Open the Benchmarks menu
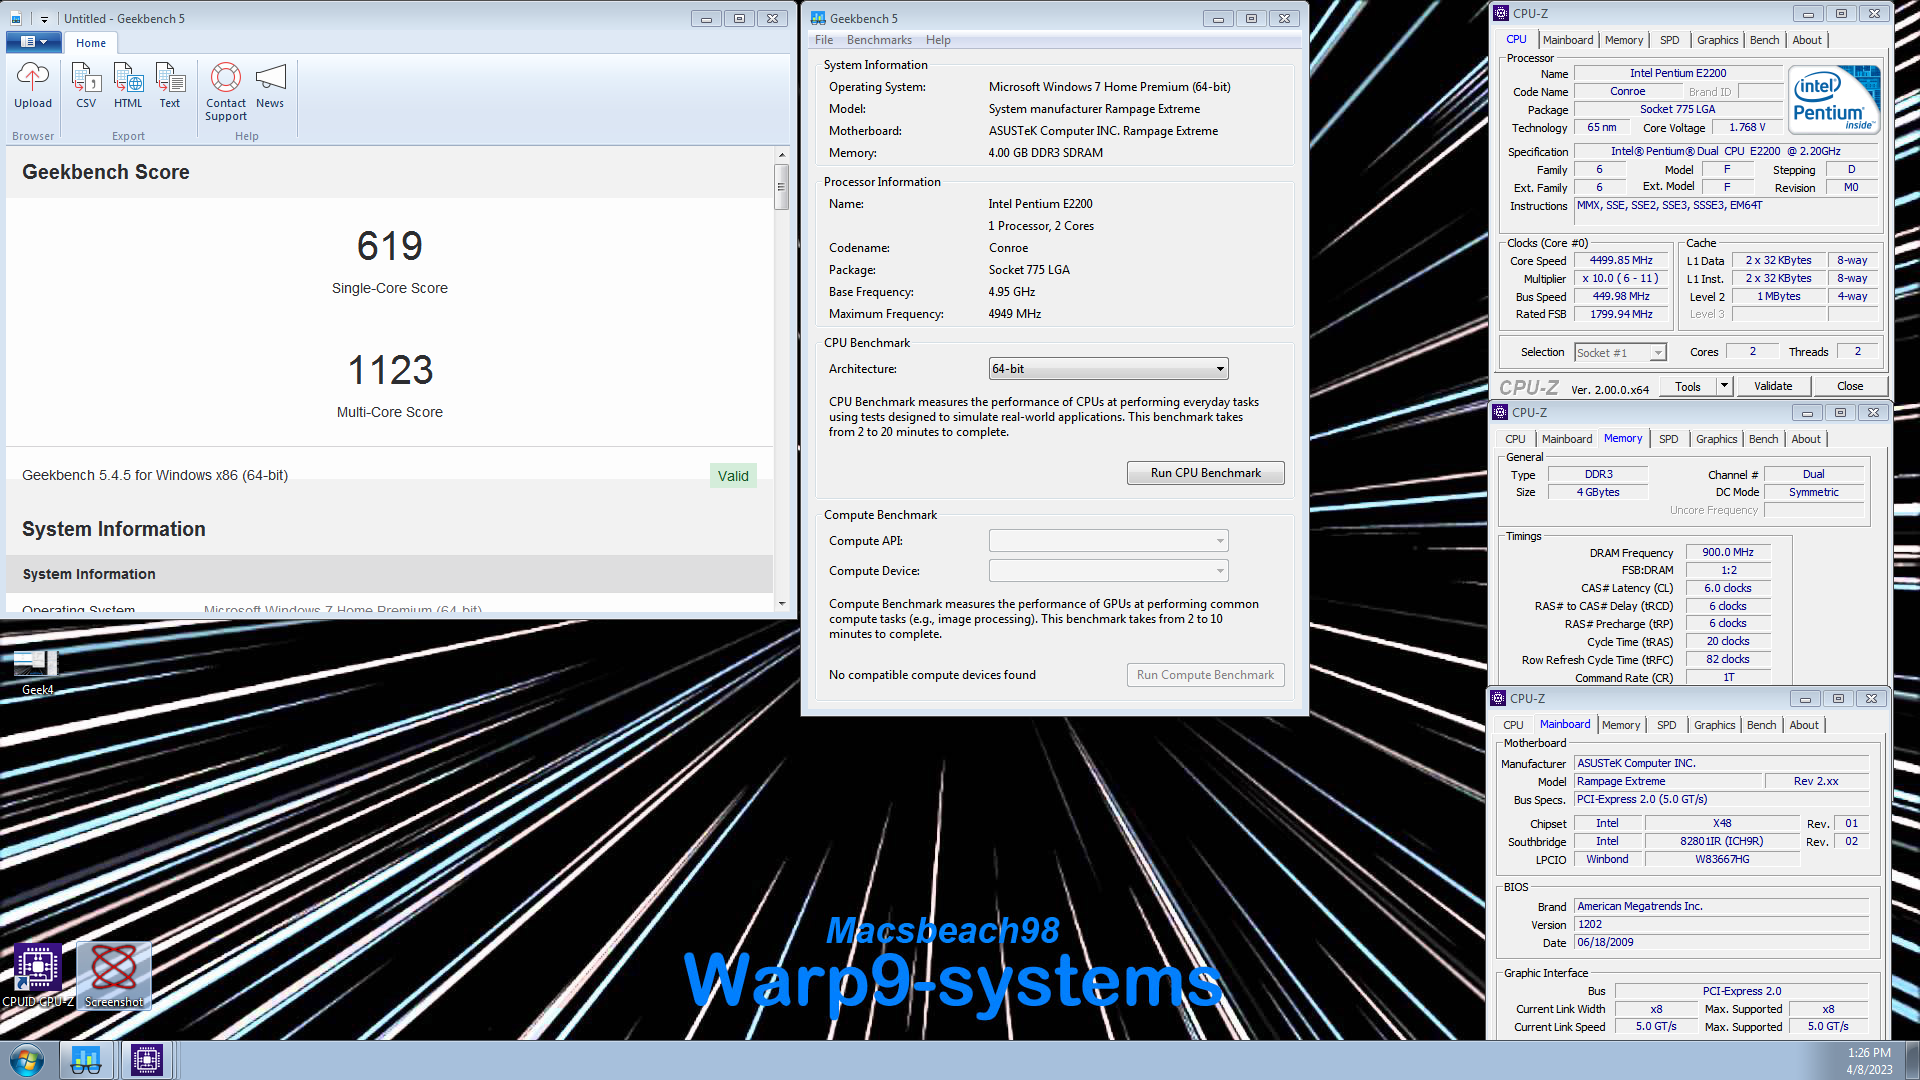 879,40
